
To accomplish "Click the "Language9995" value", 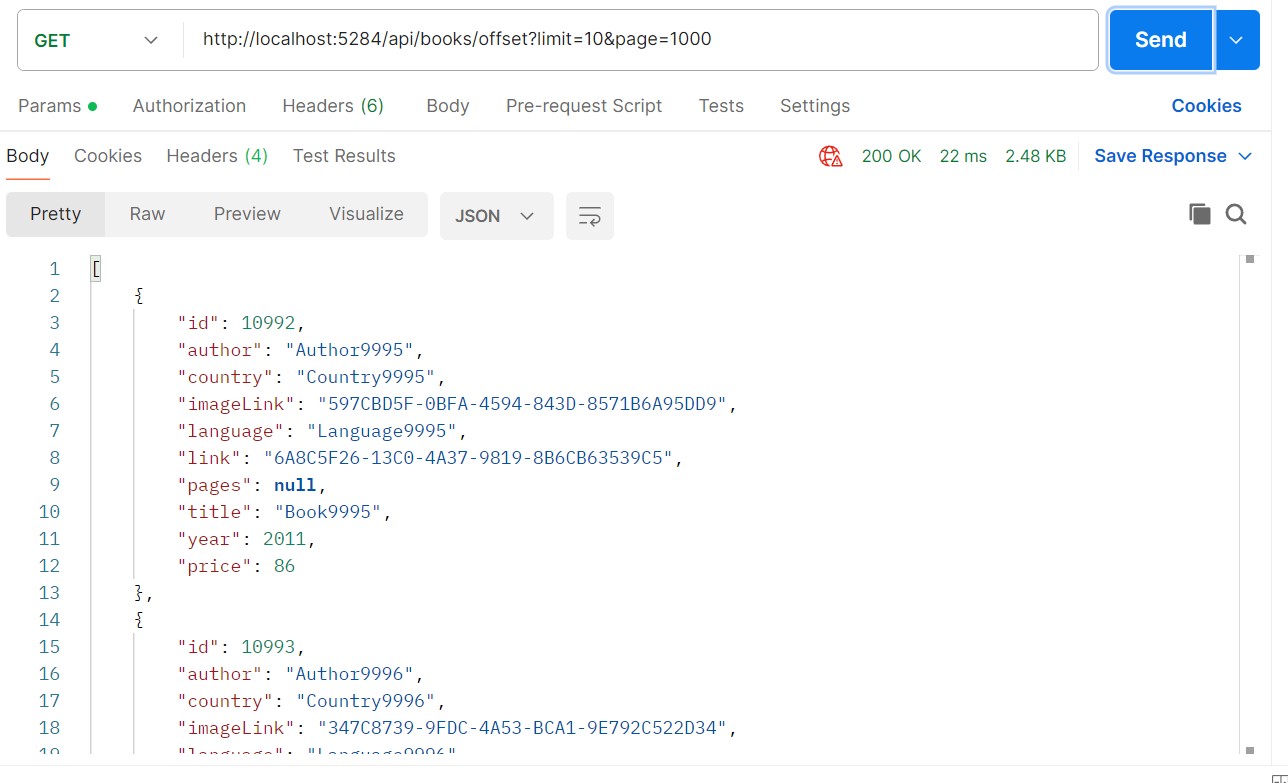I will [382, 431].
